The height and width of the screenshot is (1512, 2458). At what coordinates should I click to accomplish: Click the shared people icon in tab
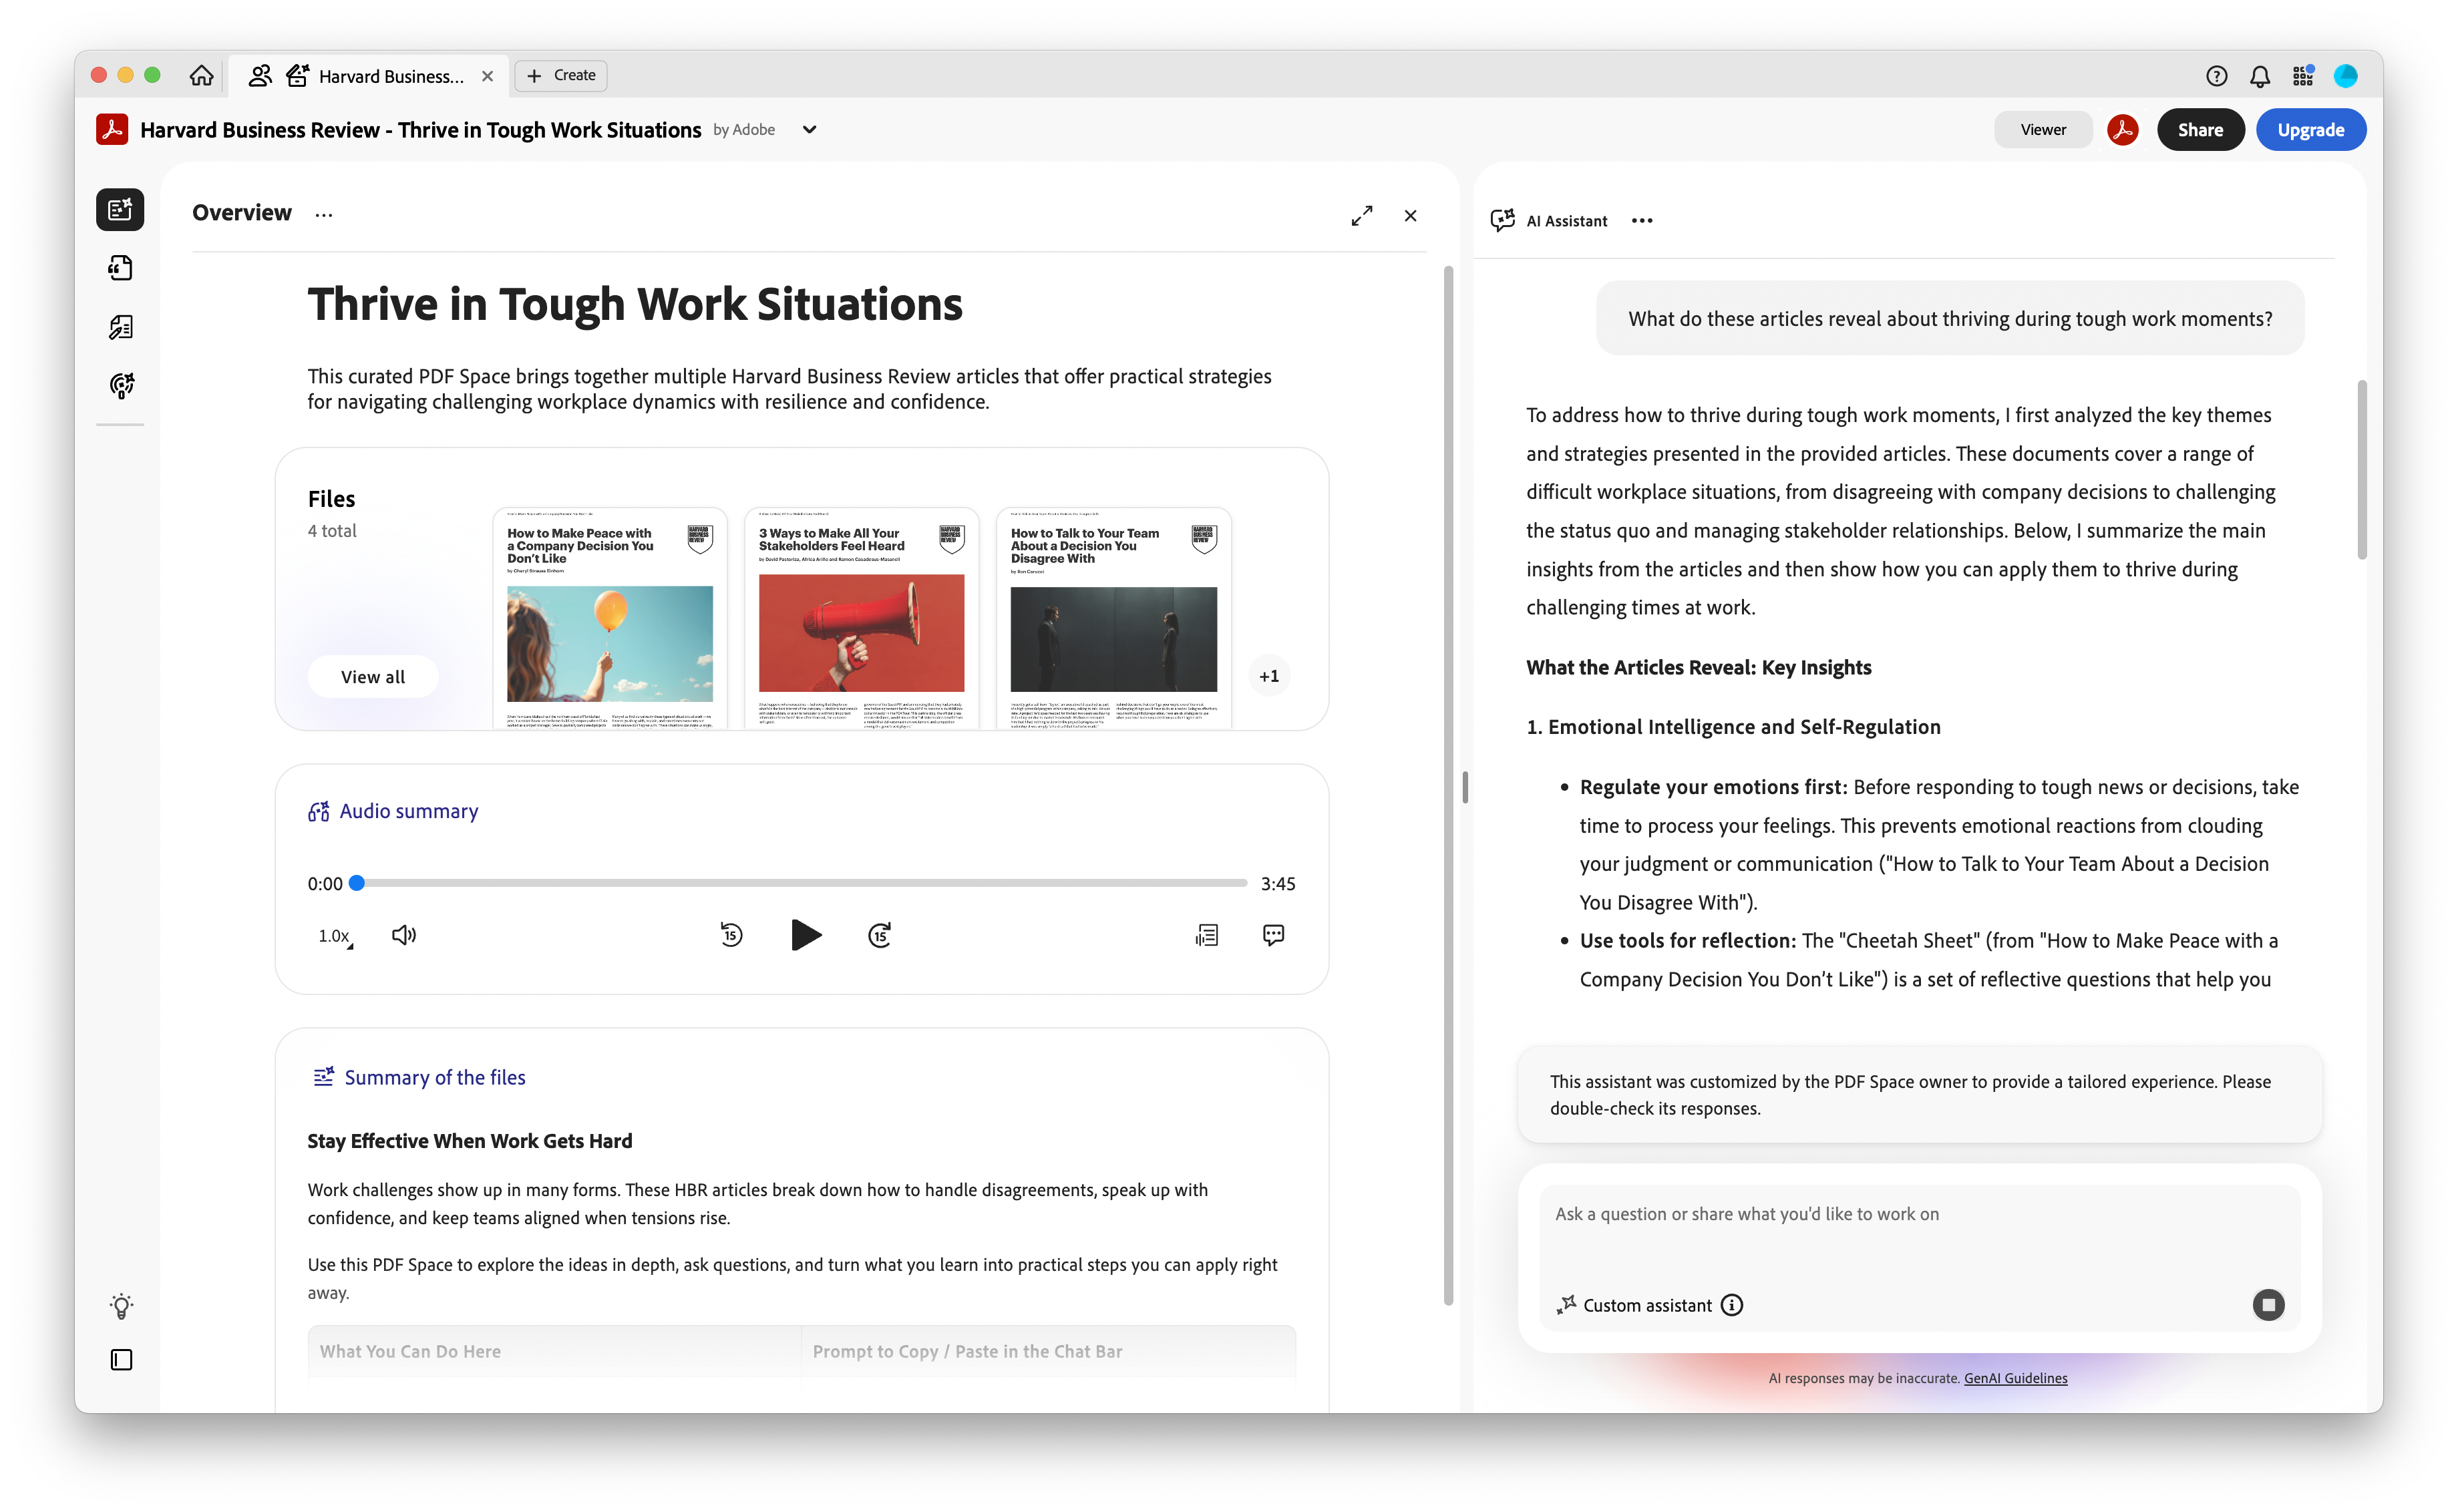coord(259,76)
